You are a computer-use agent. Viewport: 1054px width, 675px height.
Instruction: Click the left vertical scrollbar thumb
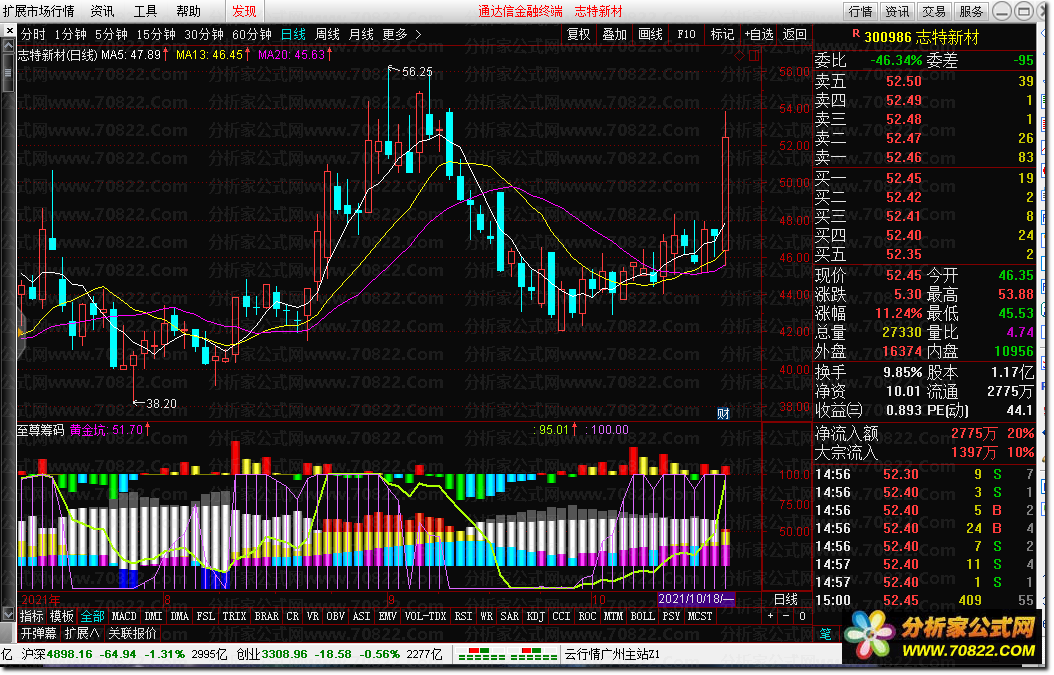pyautogui.click(x=8, y=72)
